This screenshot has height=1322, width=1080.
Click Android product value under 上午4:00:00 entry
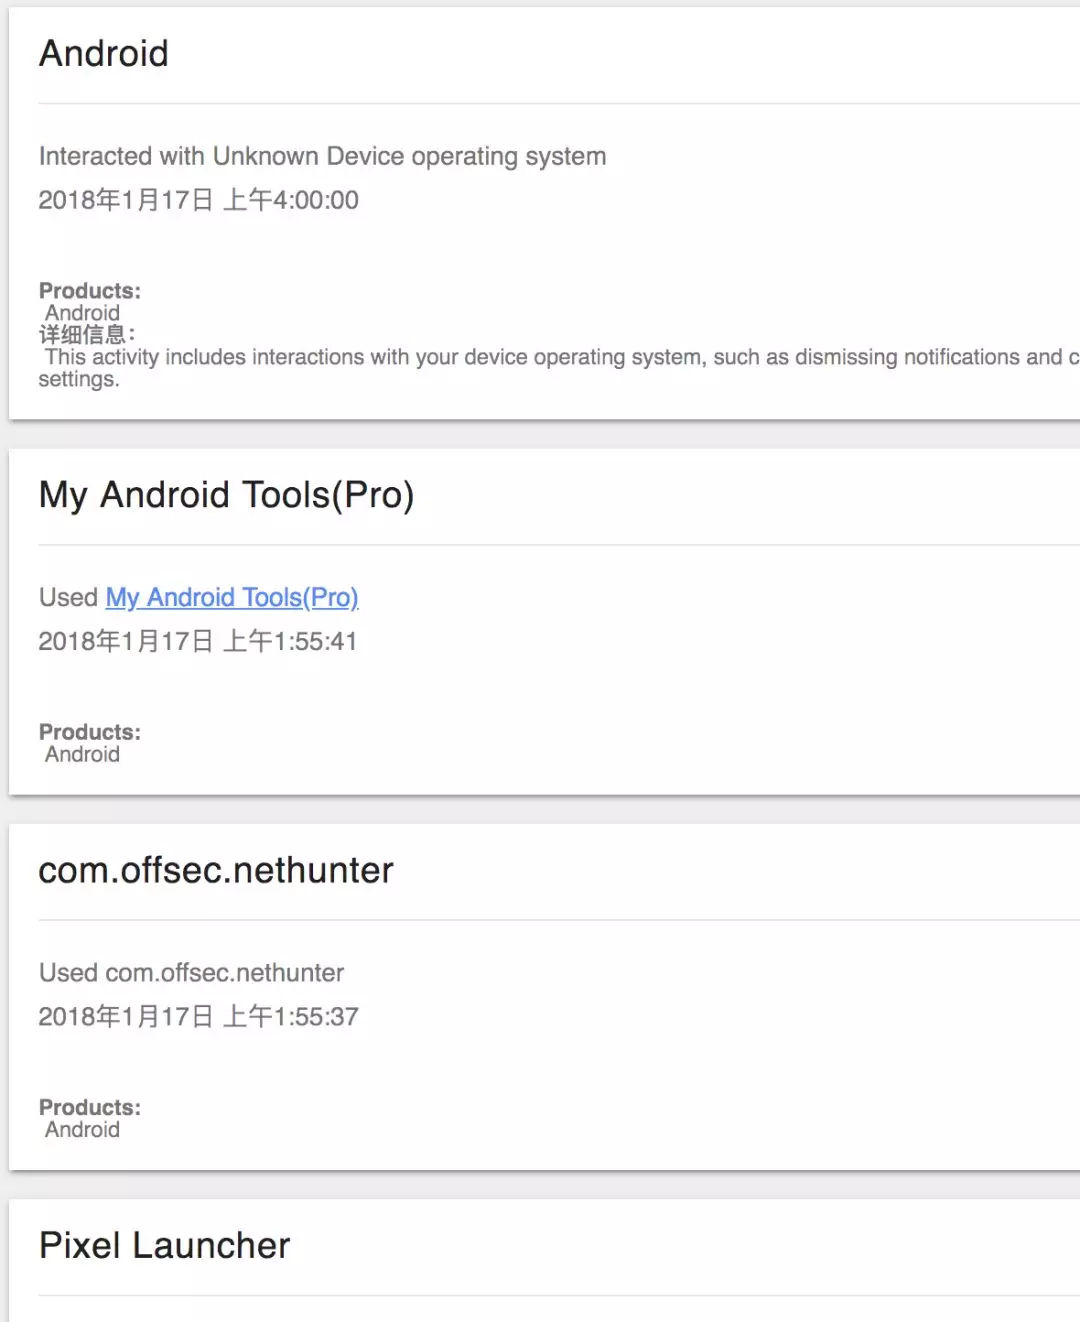pyautogui.click(x=82, y=313)
